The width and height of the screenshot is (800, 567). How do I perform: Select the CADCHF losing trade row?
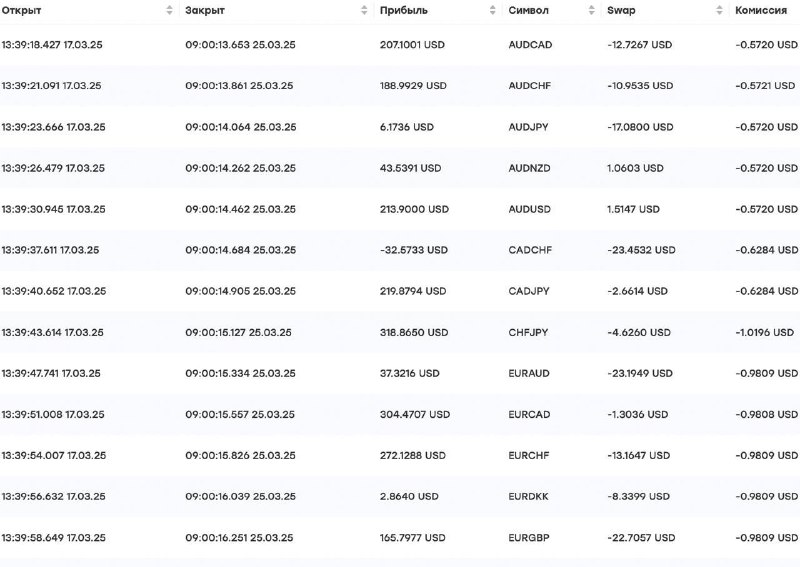coord(400,250)
